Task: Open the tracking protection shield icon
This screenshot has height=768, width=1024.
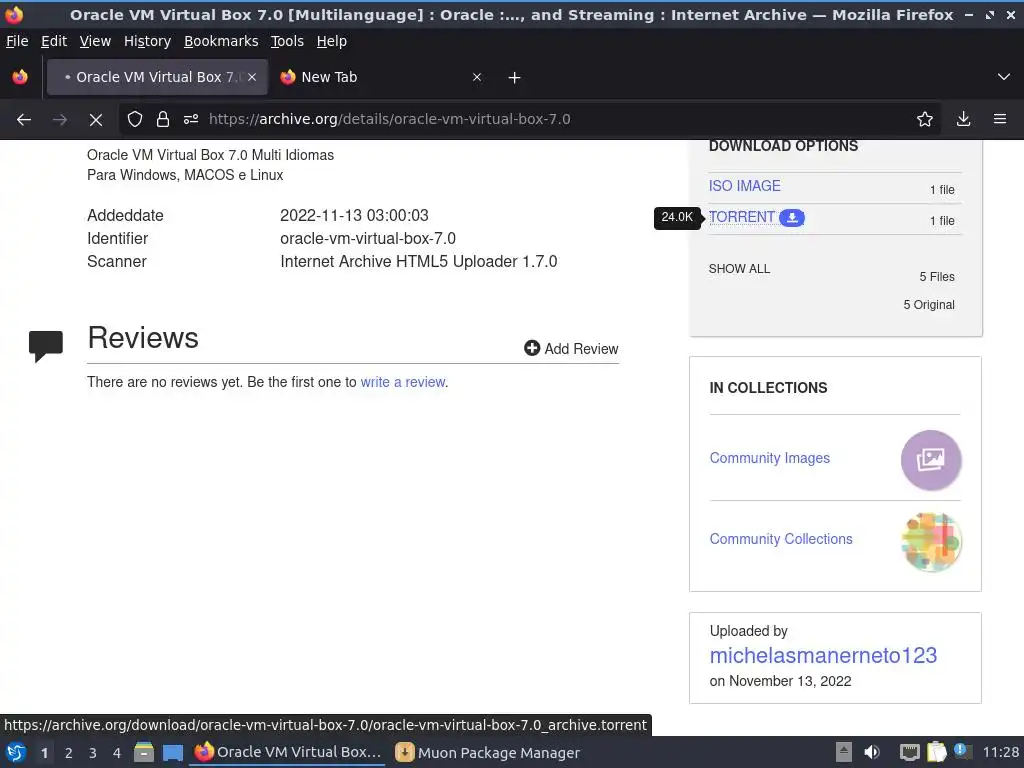Action: (135, 119)
